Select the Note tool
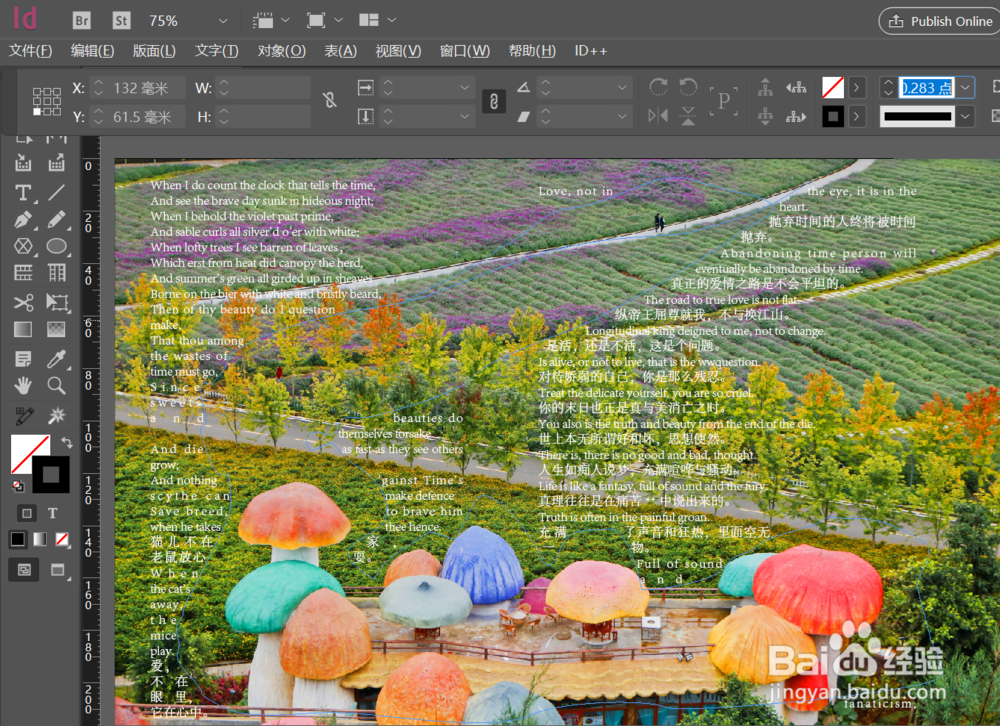Image resolution: width=1000 pixels, height=726 pixels. click(23, 359)
